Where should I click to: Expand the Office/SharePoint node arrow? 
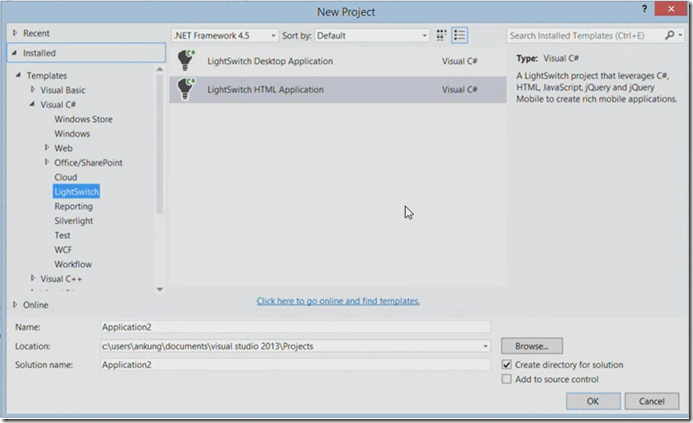46,162
